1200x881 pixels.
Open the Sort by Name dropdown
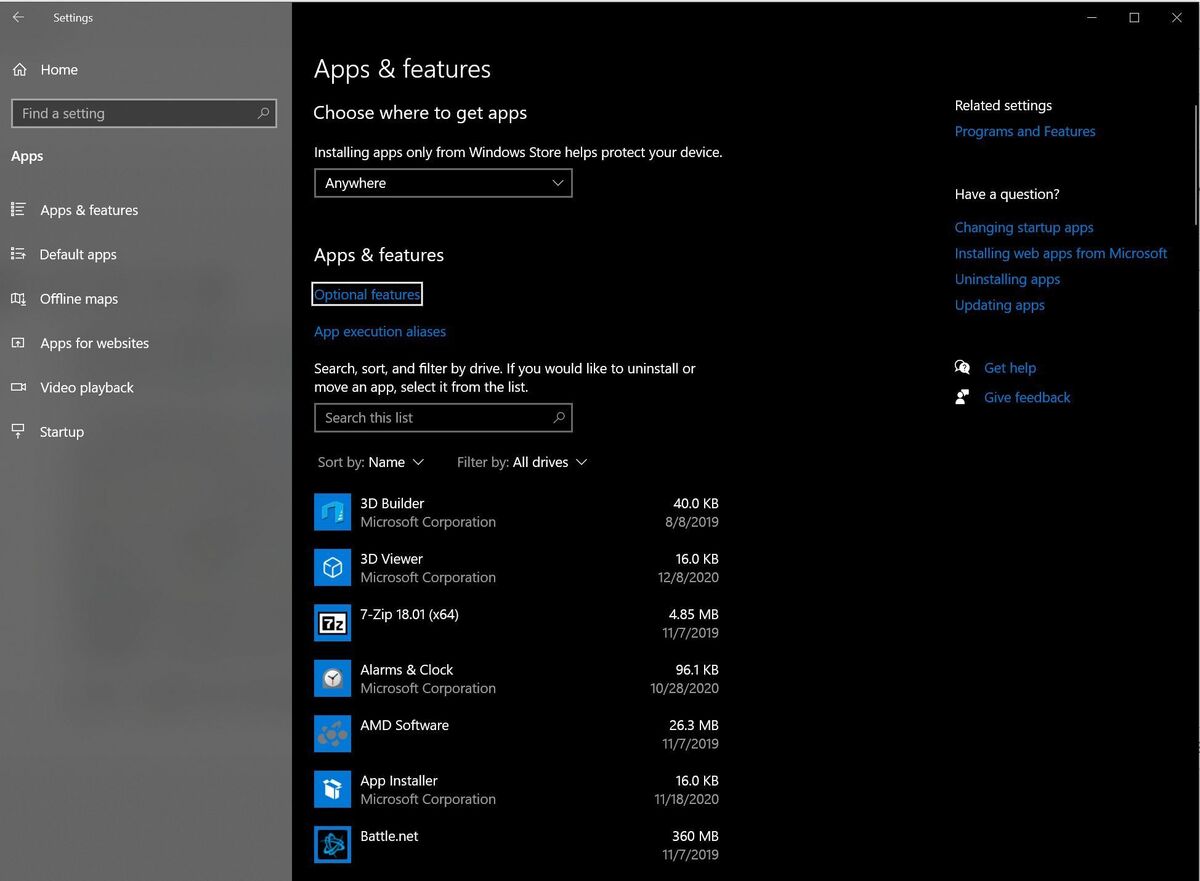click(371, 462)
